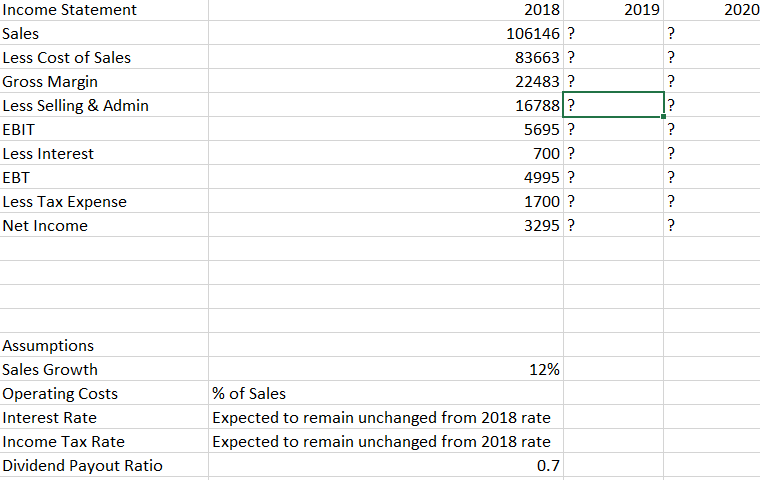This screenshot has height=480, width=760.
Task: Click the Income Statement header cell
Action: 104,10
